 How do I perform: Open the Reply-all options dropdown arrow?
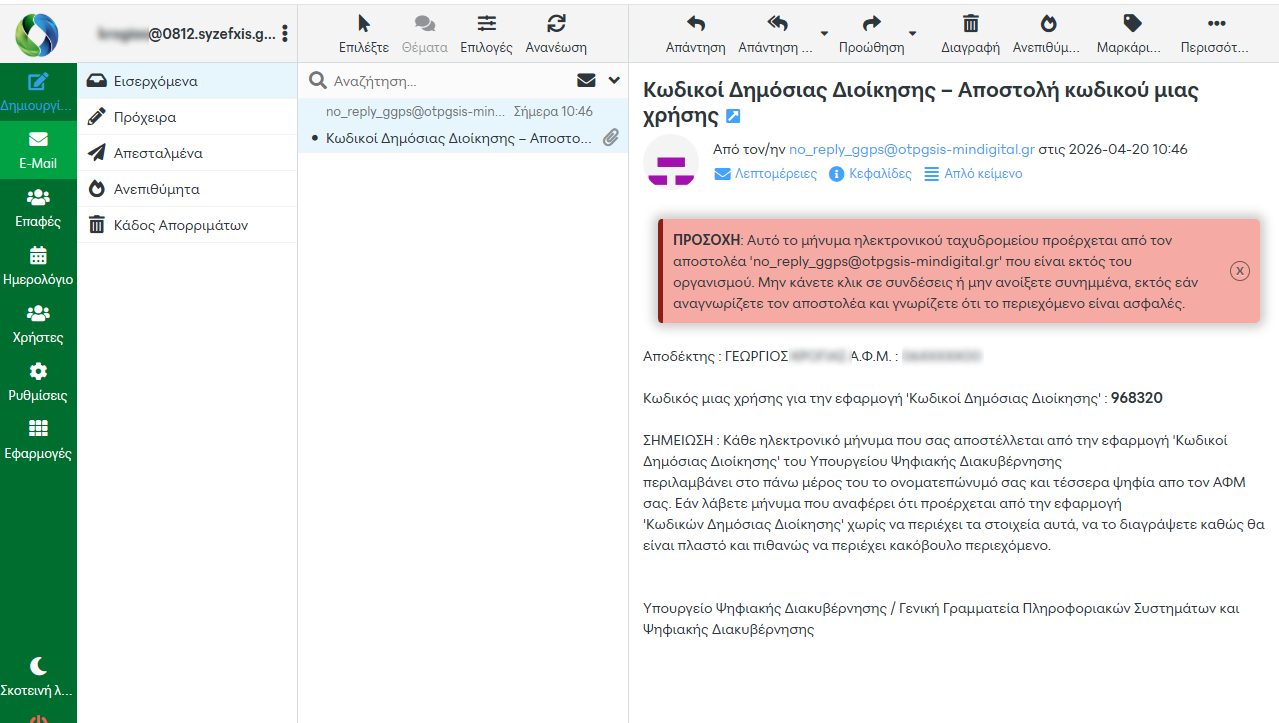[x=824, y=33]
